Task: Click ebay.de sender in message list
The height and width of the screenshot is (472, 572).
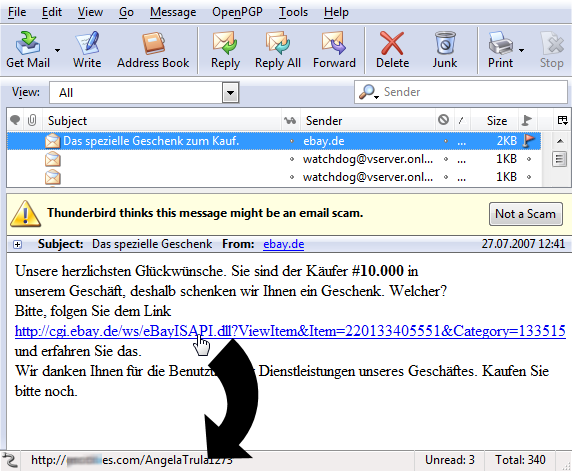Action: coord(324,141)
